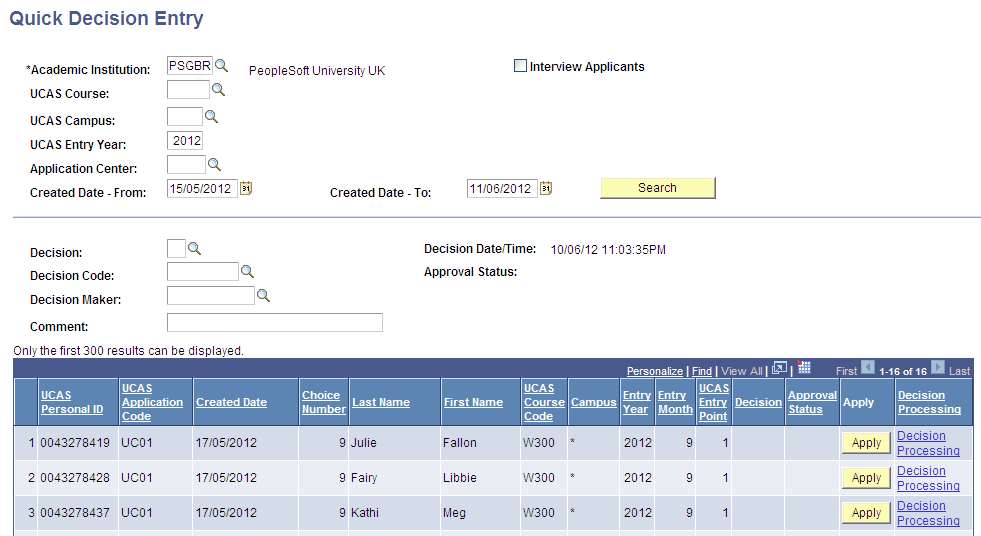Click the download to spreadsheet grid icon

805,368
